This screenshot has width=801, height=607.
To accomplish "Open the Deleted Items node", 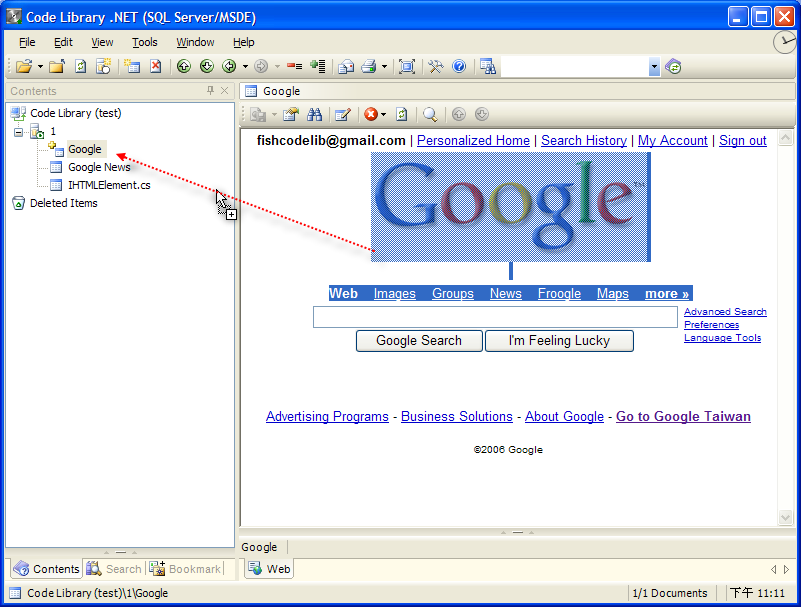I will tap(63, 203).
